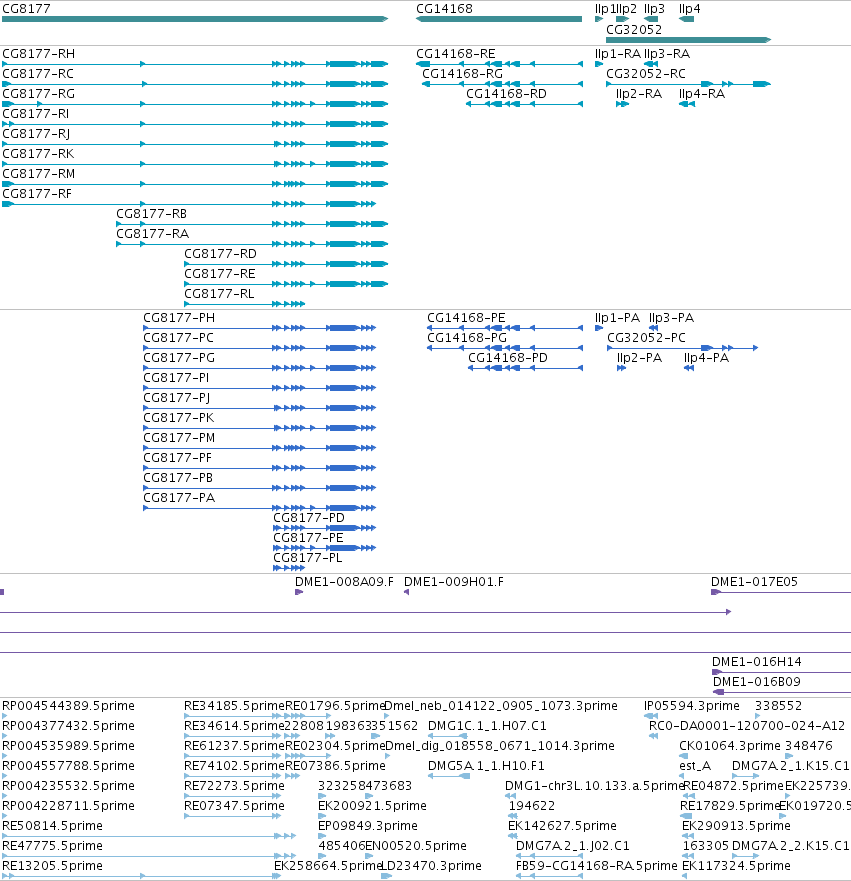The height and width of the screenshot is (881, 851).
Task: Select transcript label CG8177-RD
Action: click(x=220, y=254)
